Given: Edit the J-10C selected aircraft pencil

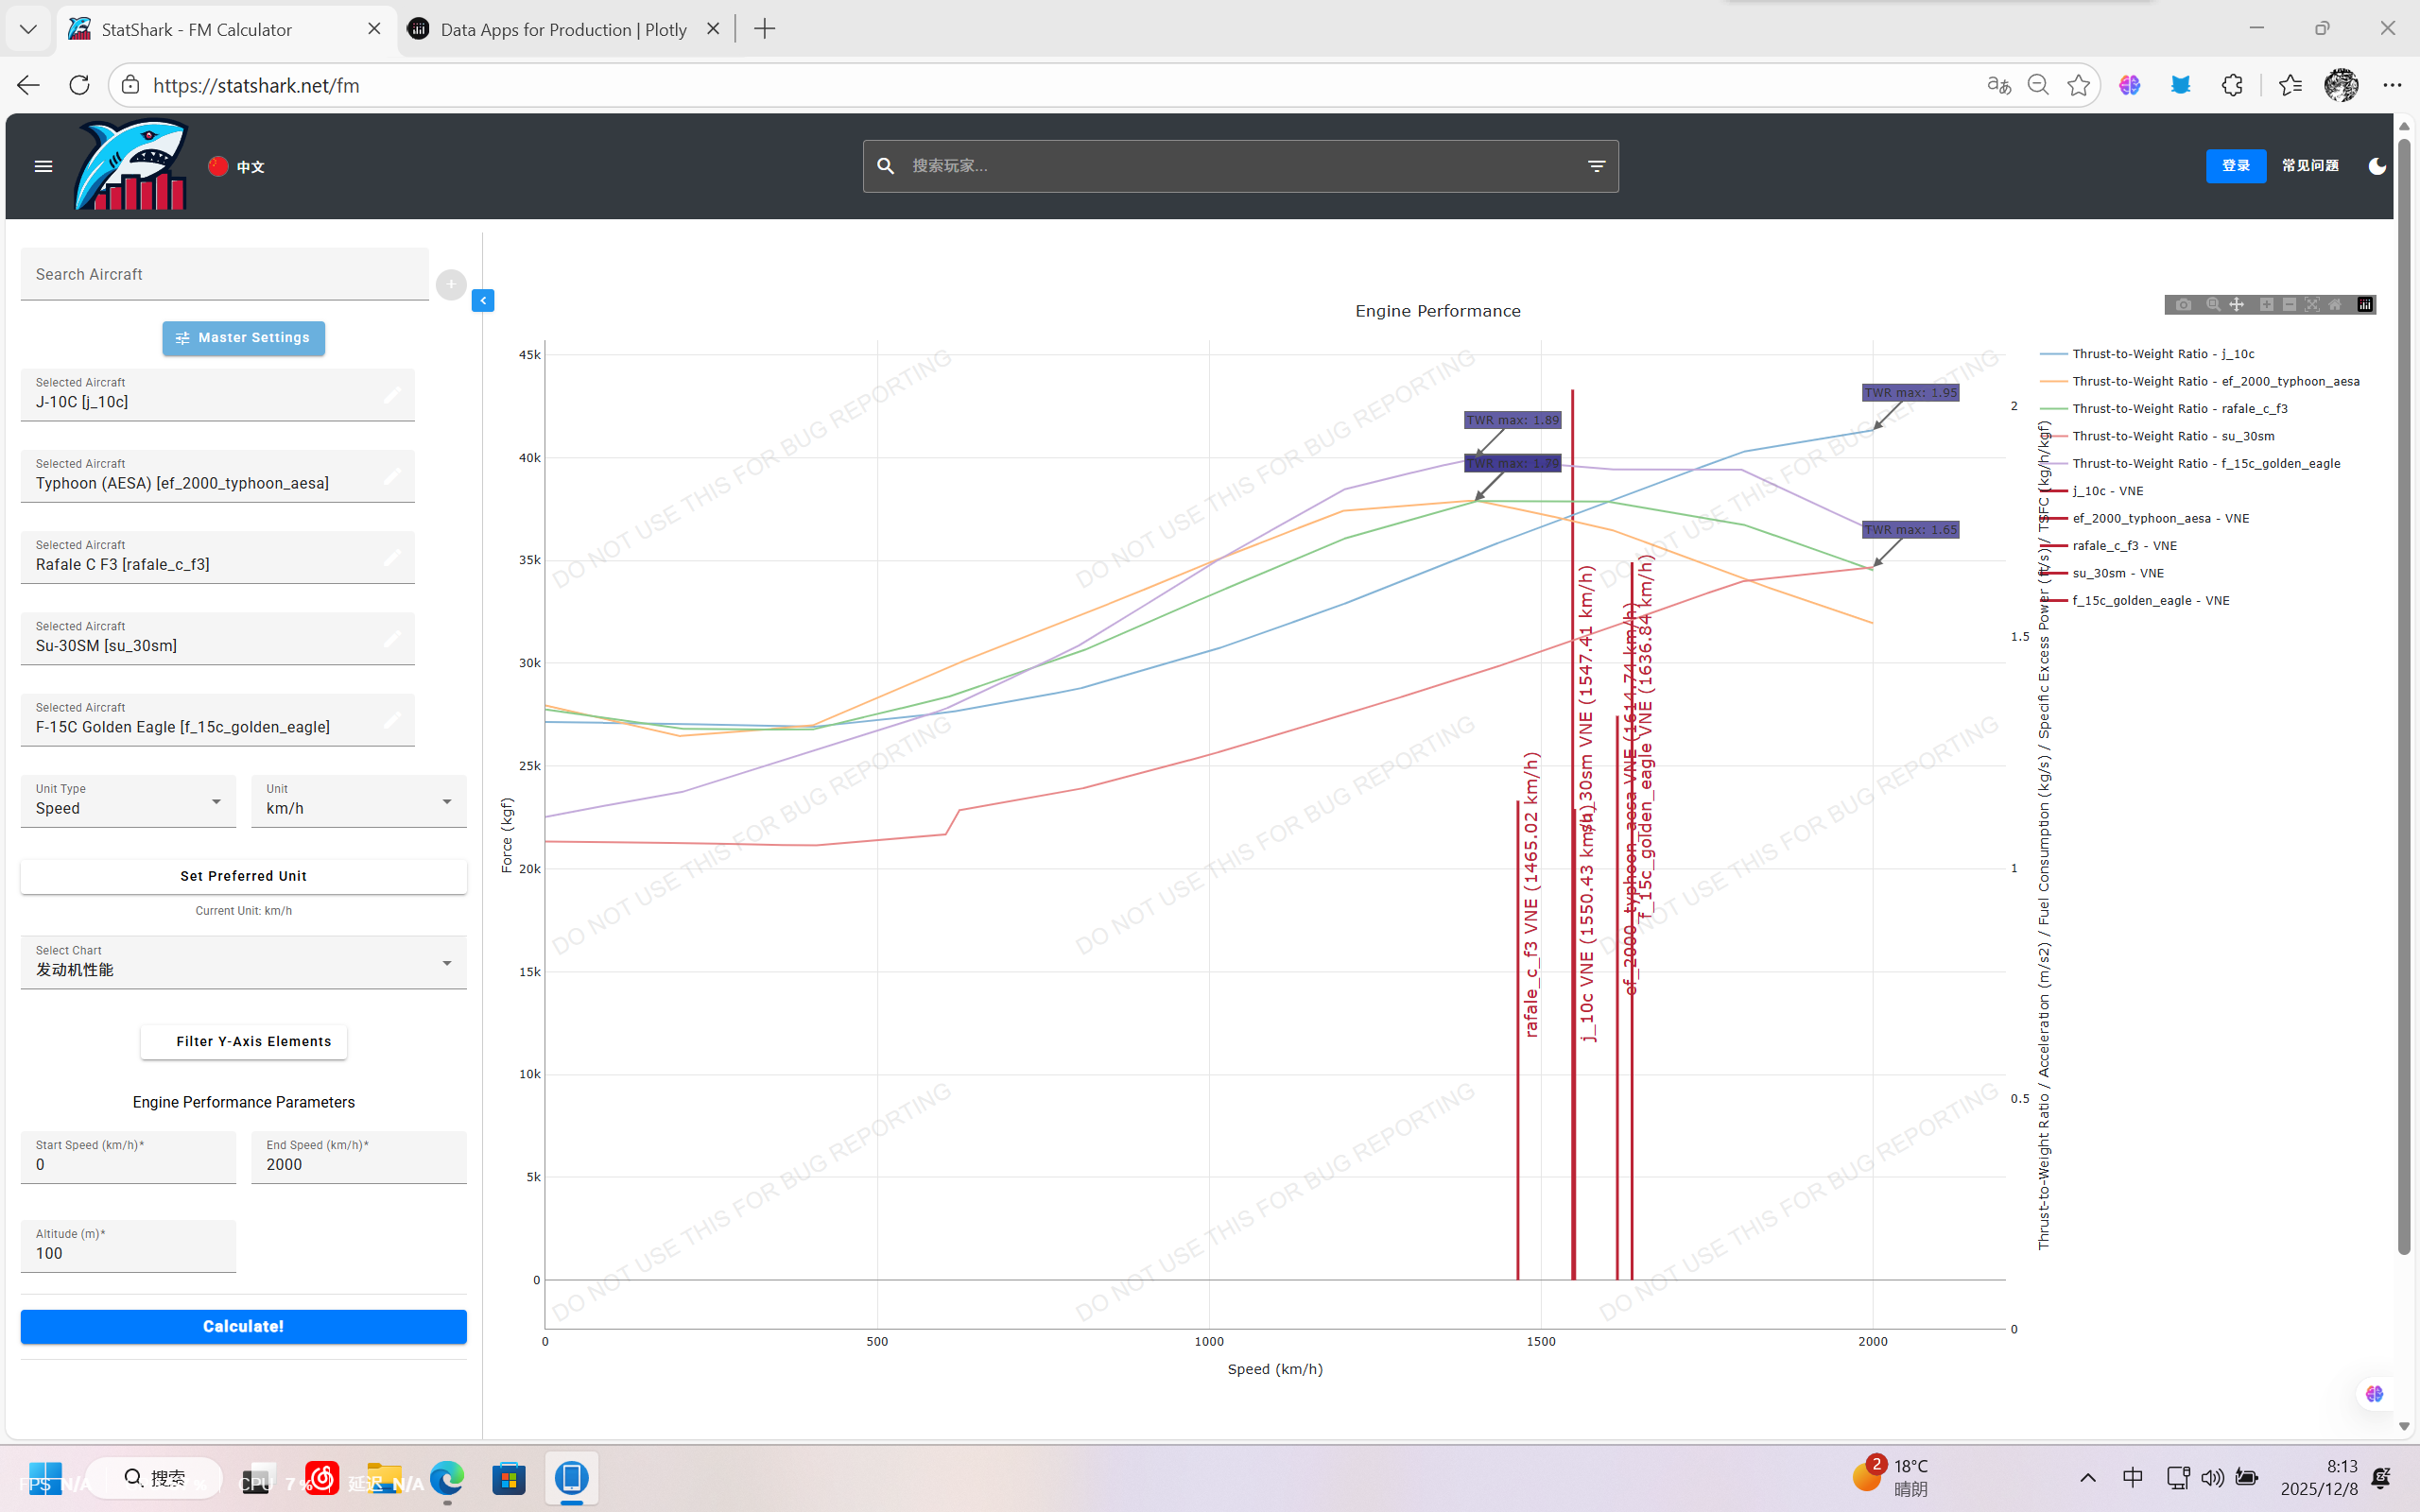Looking at the screenshot, I should pyautogui.click(x=393, y=395).
